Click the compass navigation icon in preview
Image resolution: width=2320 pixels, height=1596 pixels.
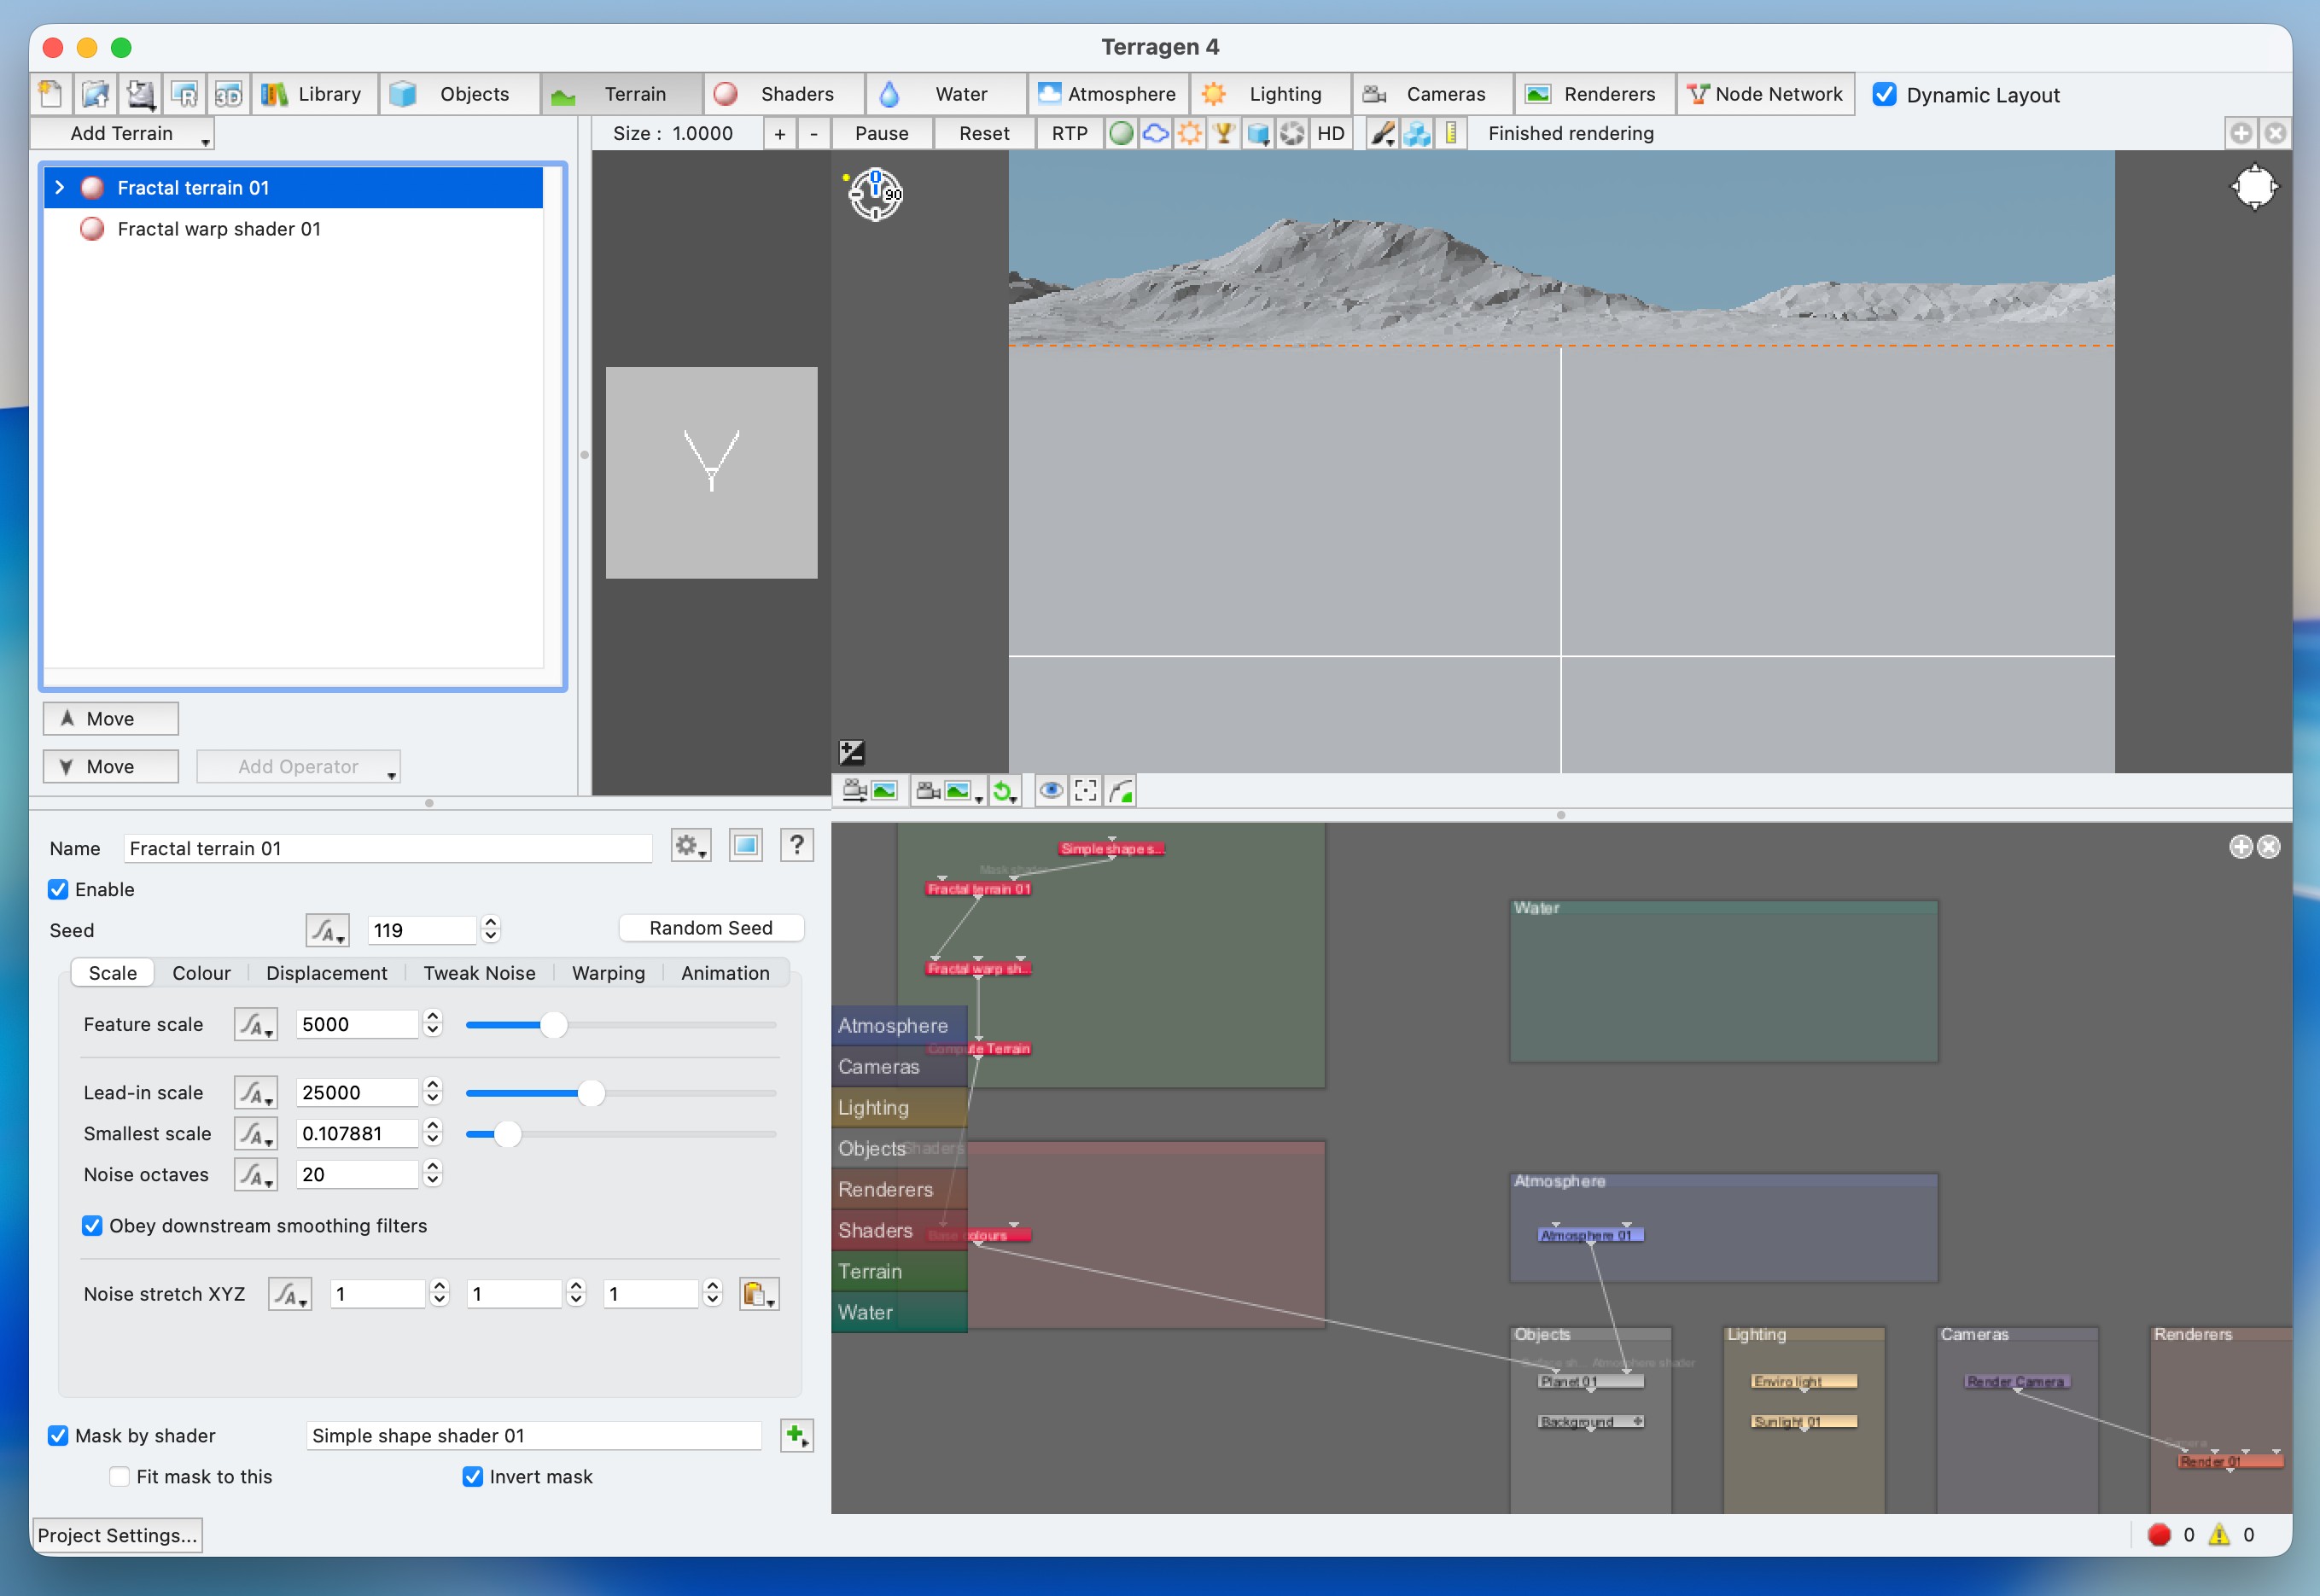point(875,193)
